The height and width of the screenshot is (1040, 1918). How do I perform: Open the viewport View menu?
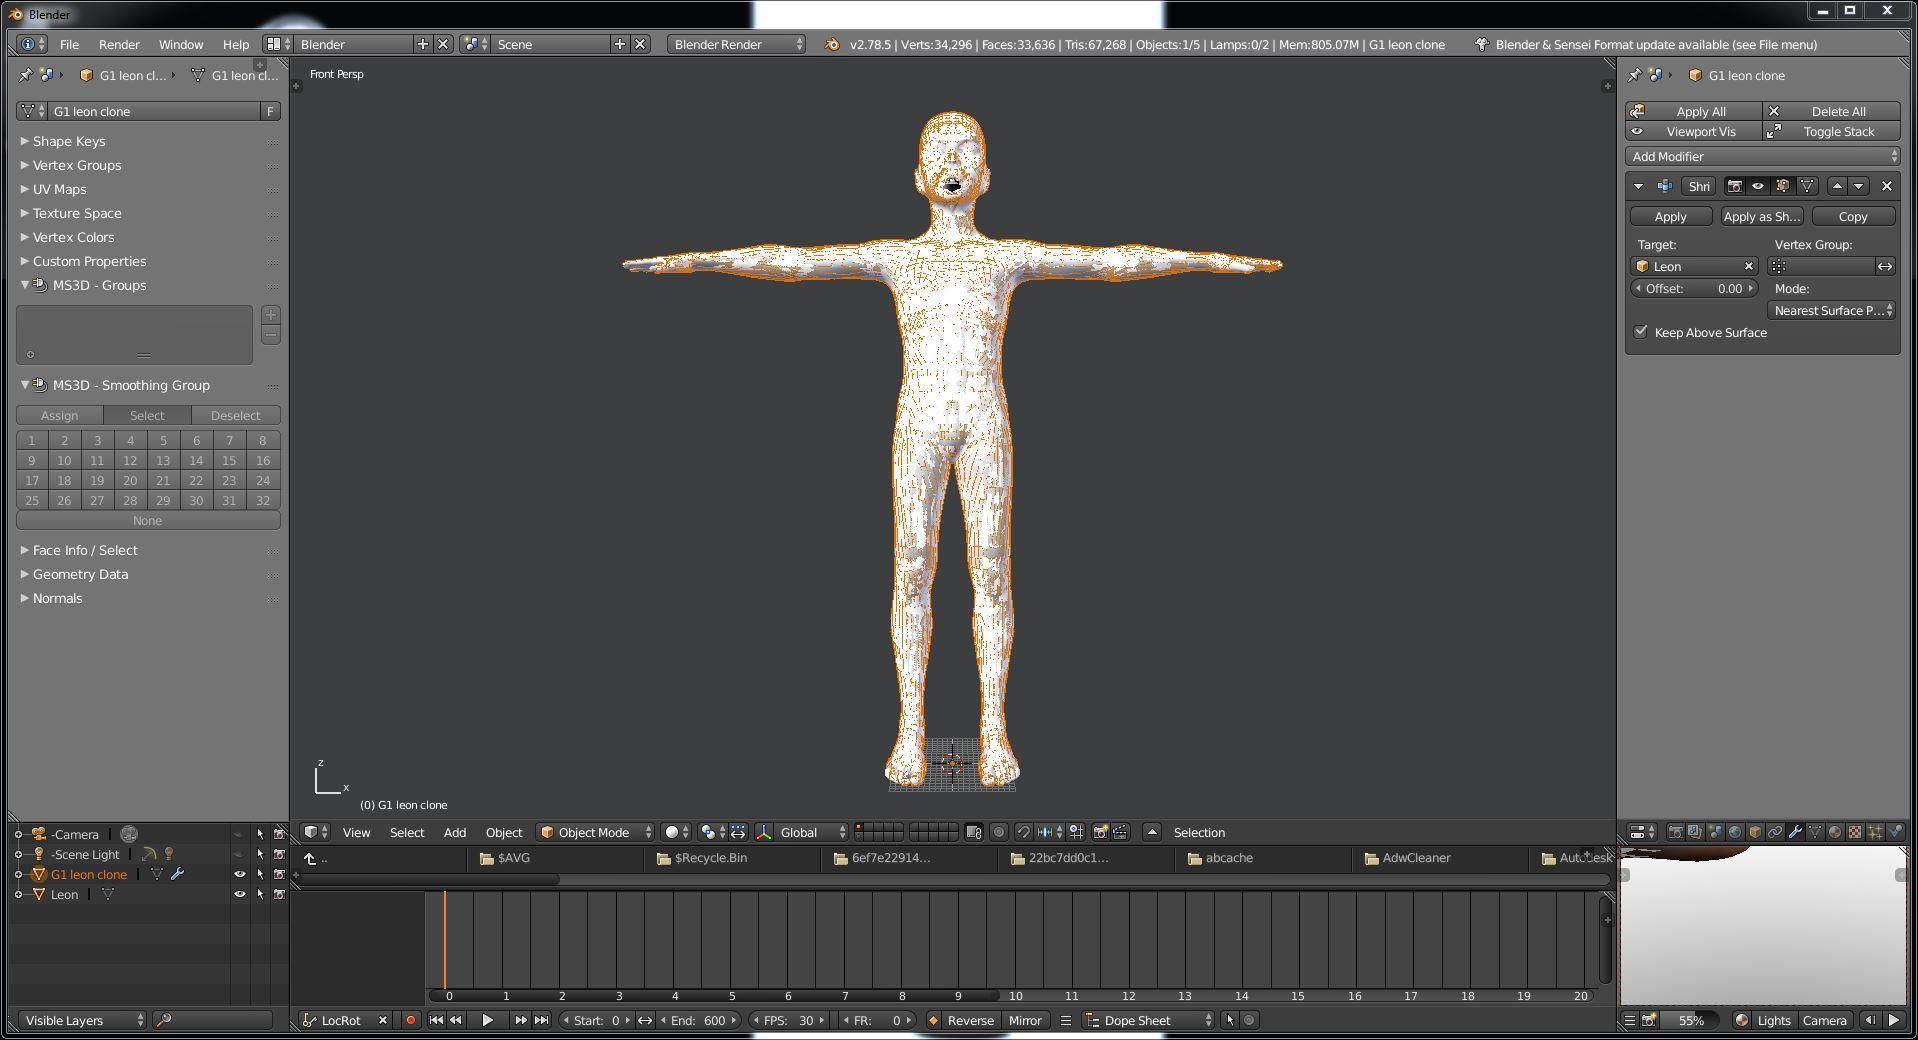tap(356, 832)
